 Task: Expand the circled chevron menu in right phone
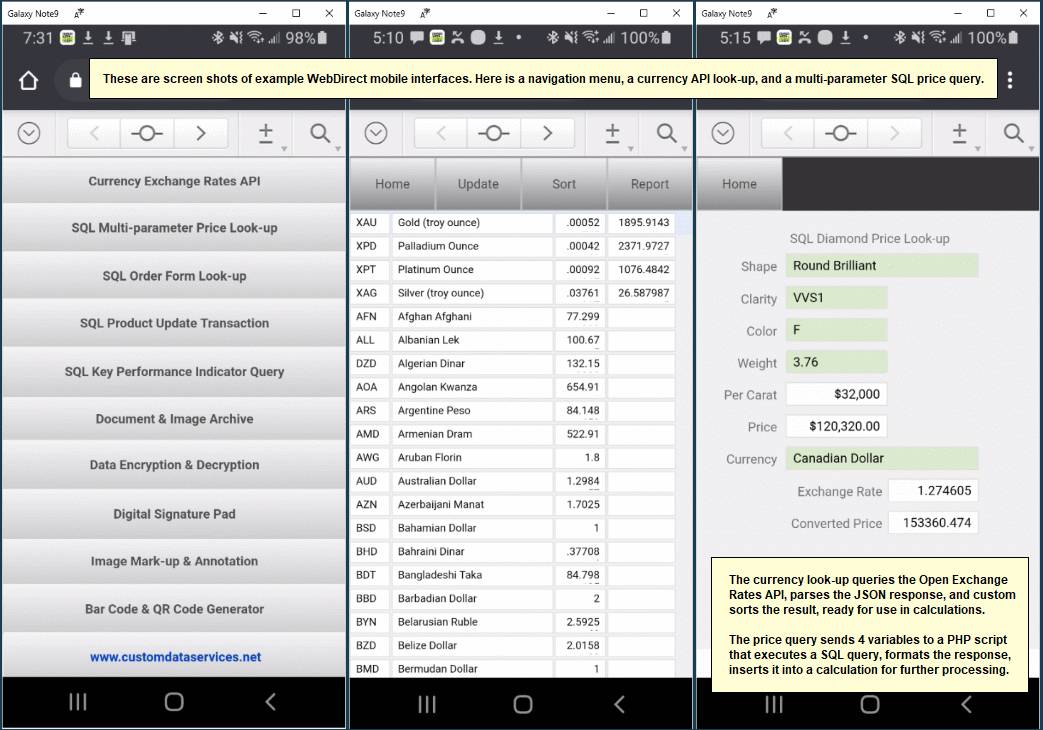722,133
